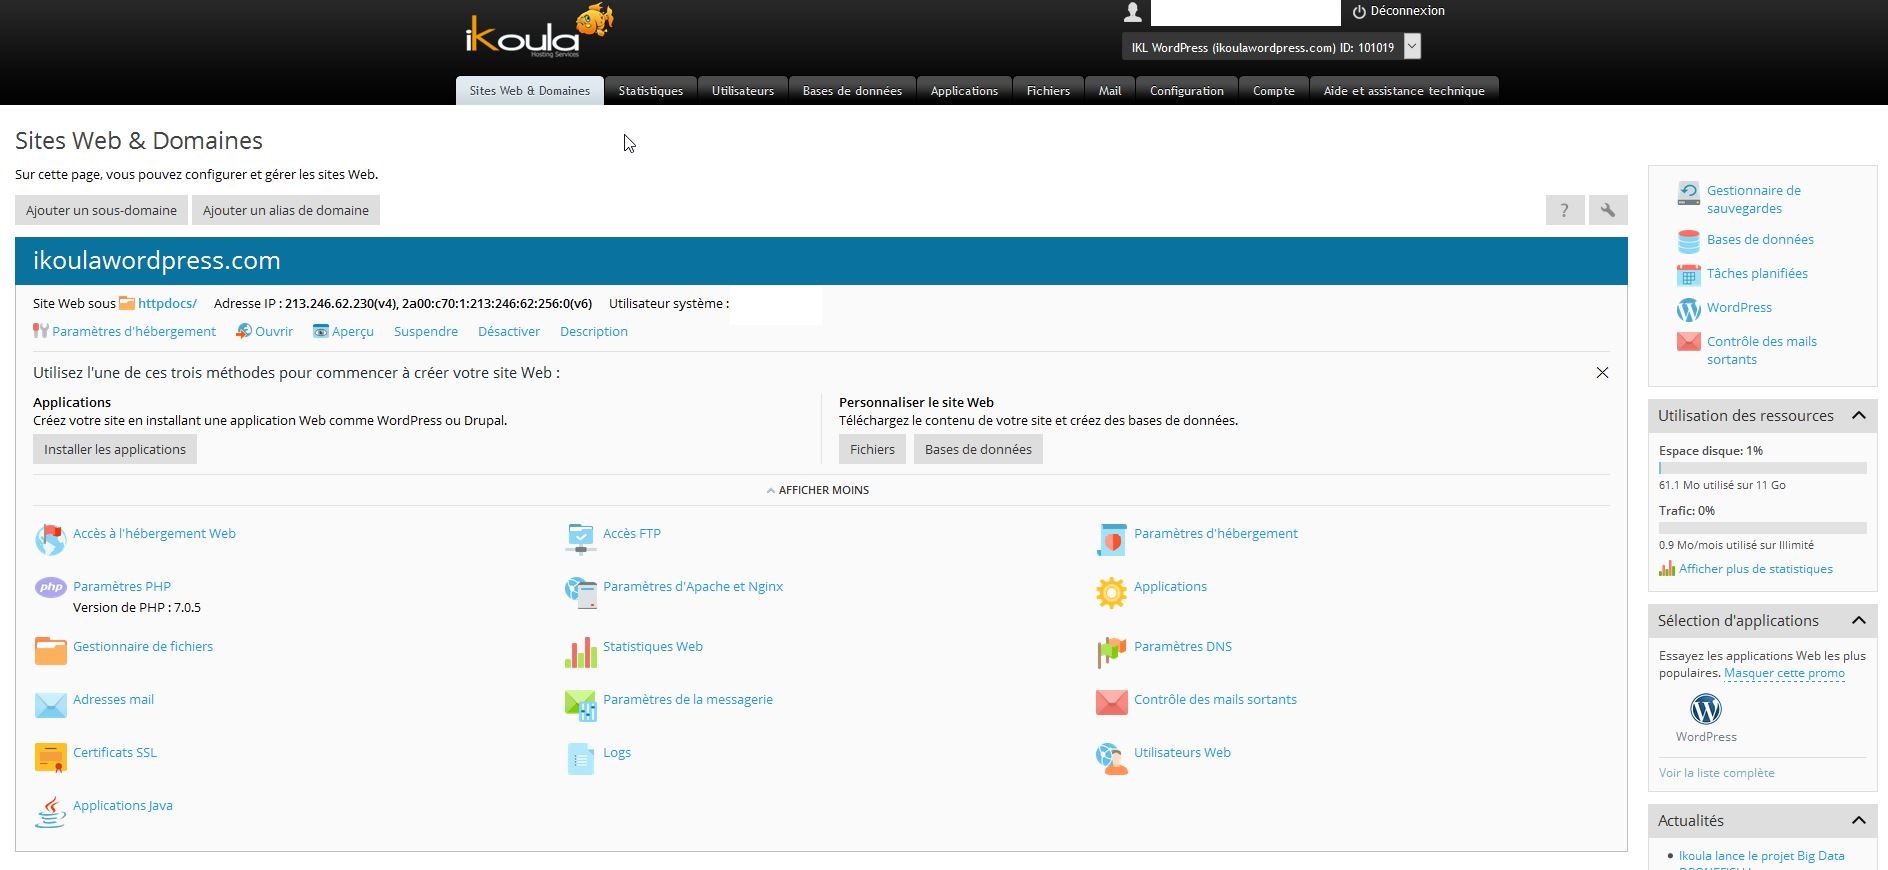Viewport: 1888px width, 870px height.
Task: Click the PHP settings icon
Action: [50, 588]
